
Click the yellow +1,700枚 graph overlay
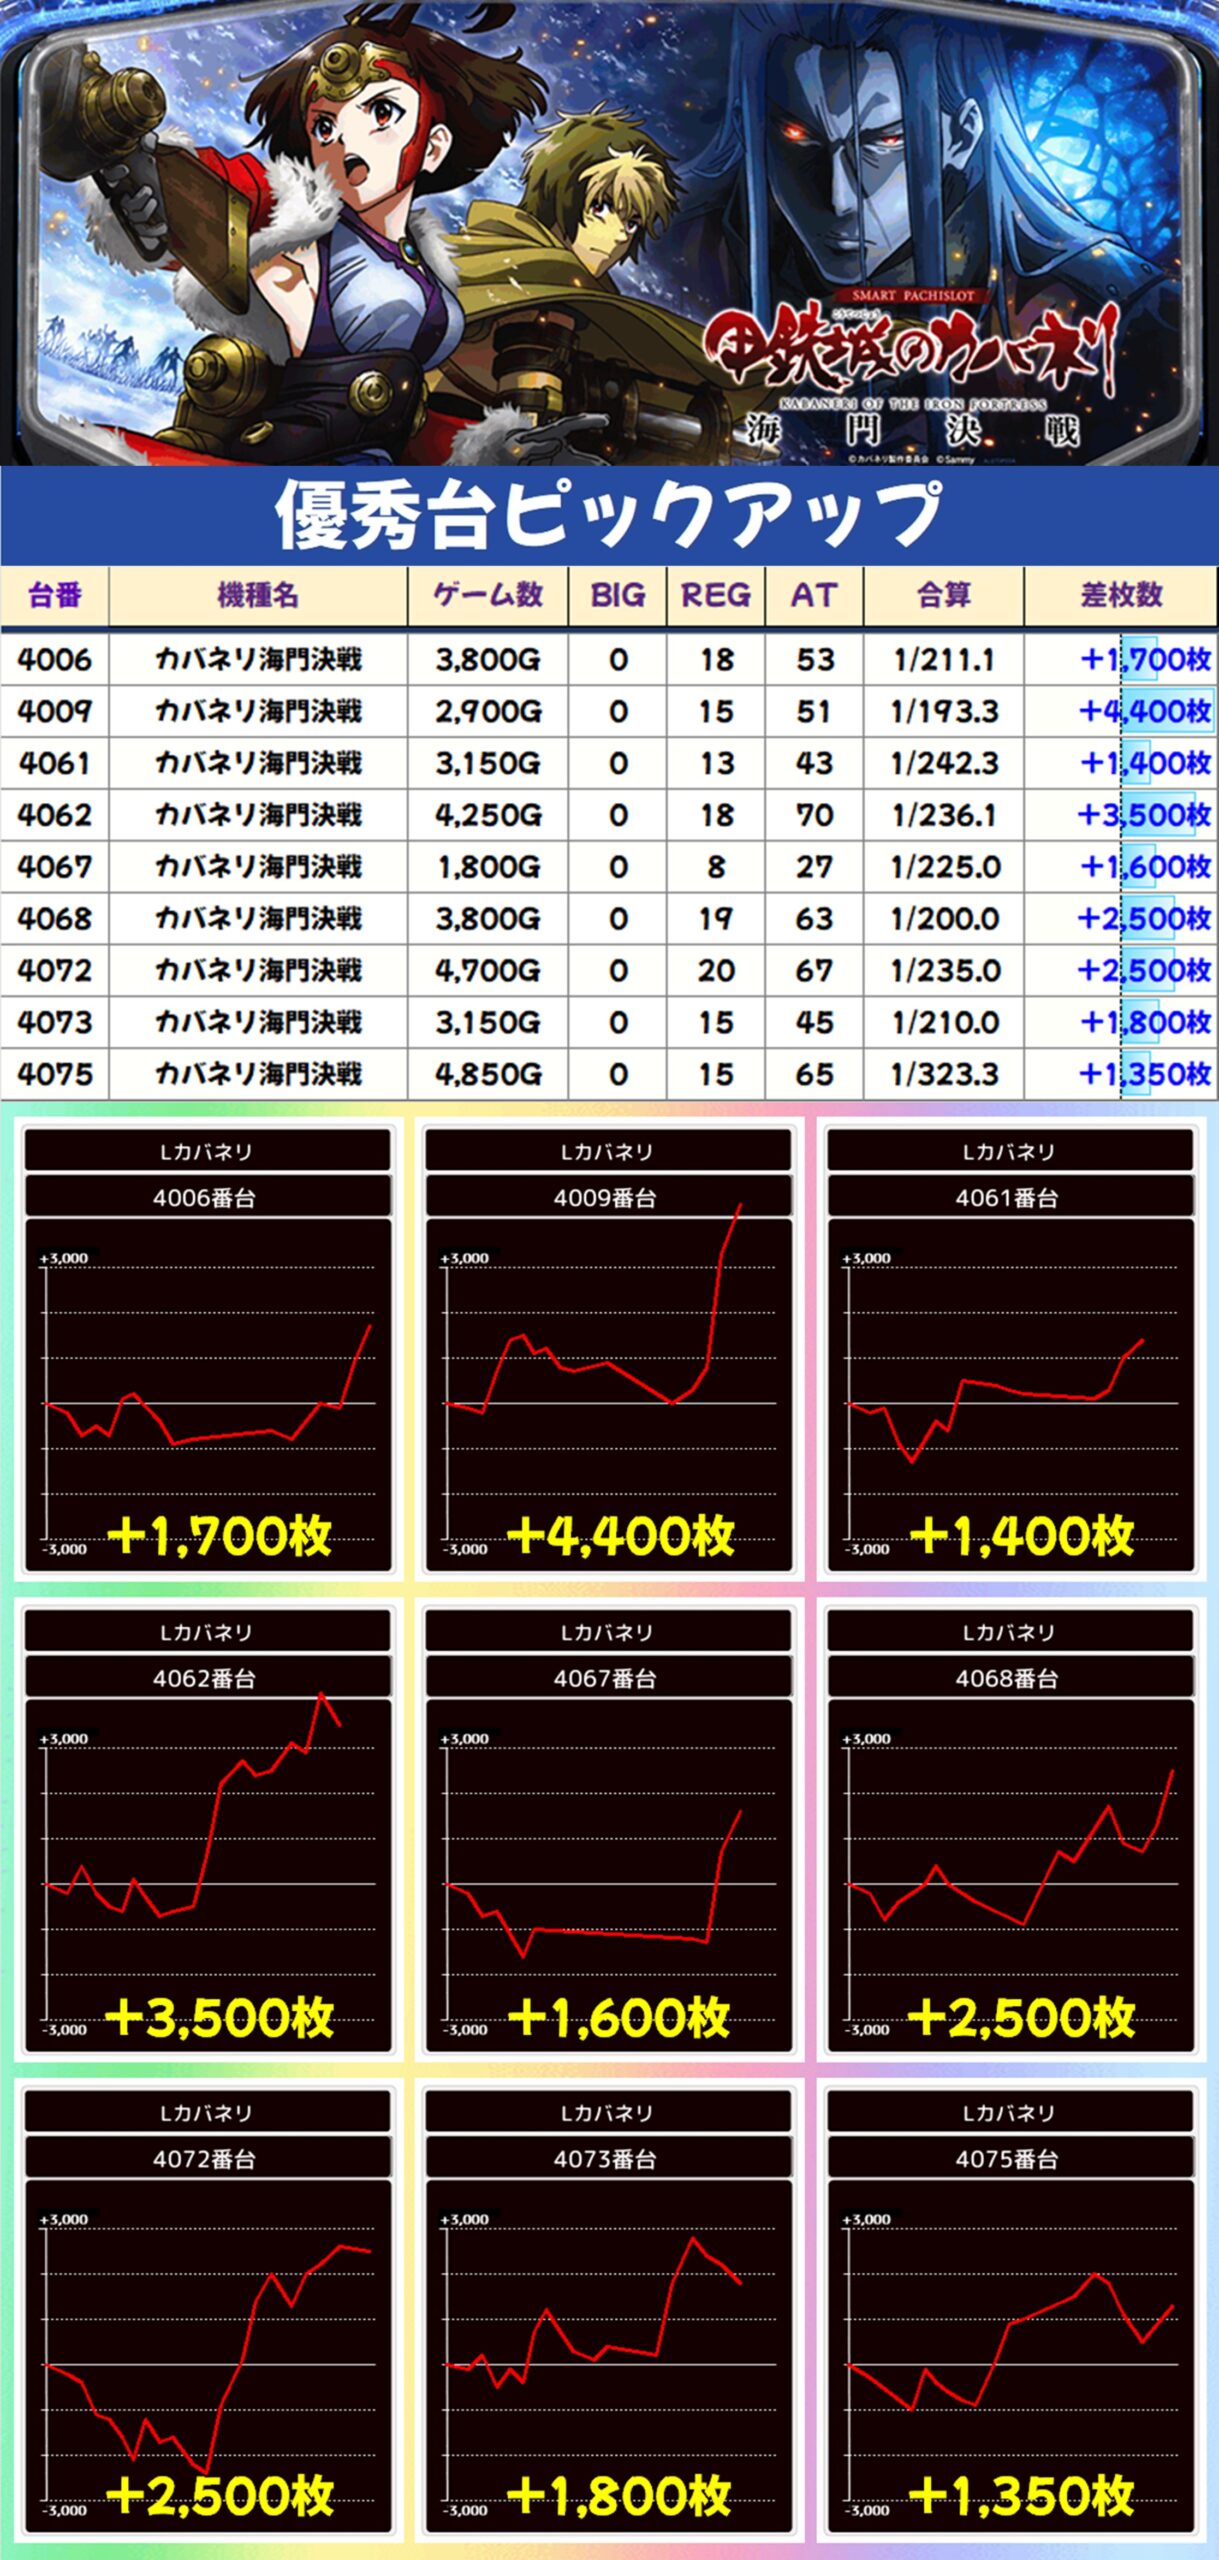pos(218,1536)
